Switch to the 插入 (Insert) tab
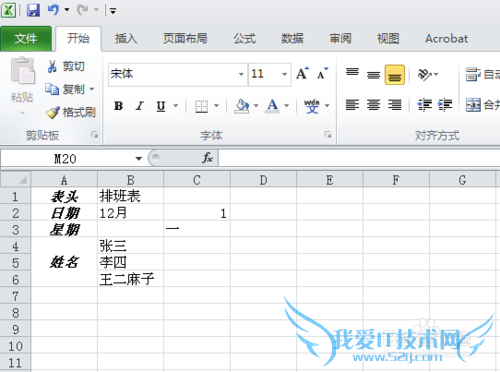This screenshot has width=500, height=372. click(126, 39)
